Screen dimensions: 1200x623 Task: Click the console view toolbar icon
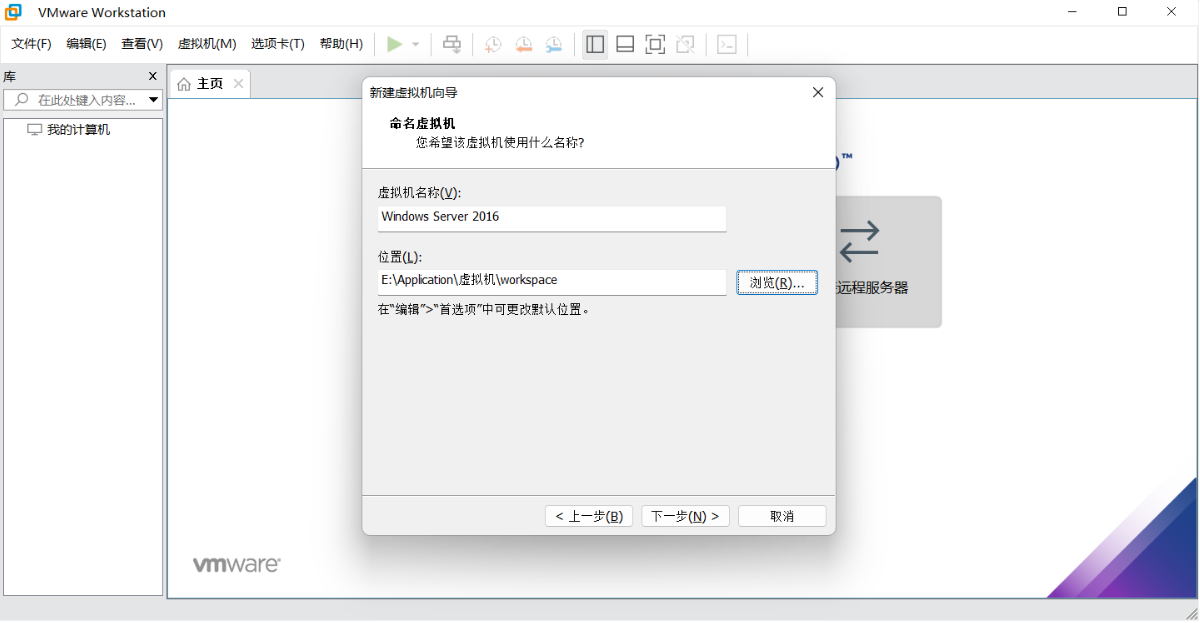(x=727, y=44)
